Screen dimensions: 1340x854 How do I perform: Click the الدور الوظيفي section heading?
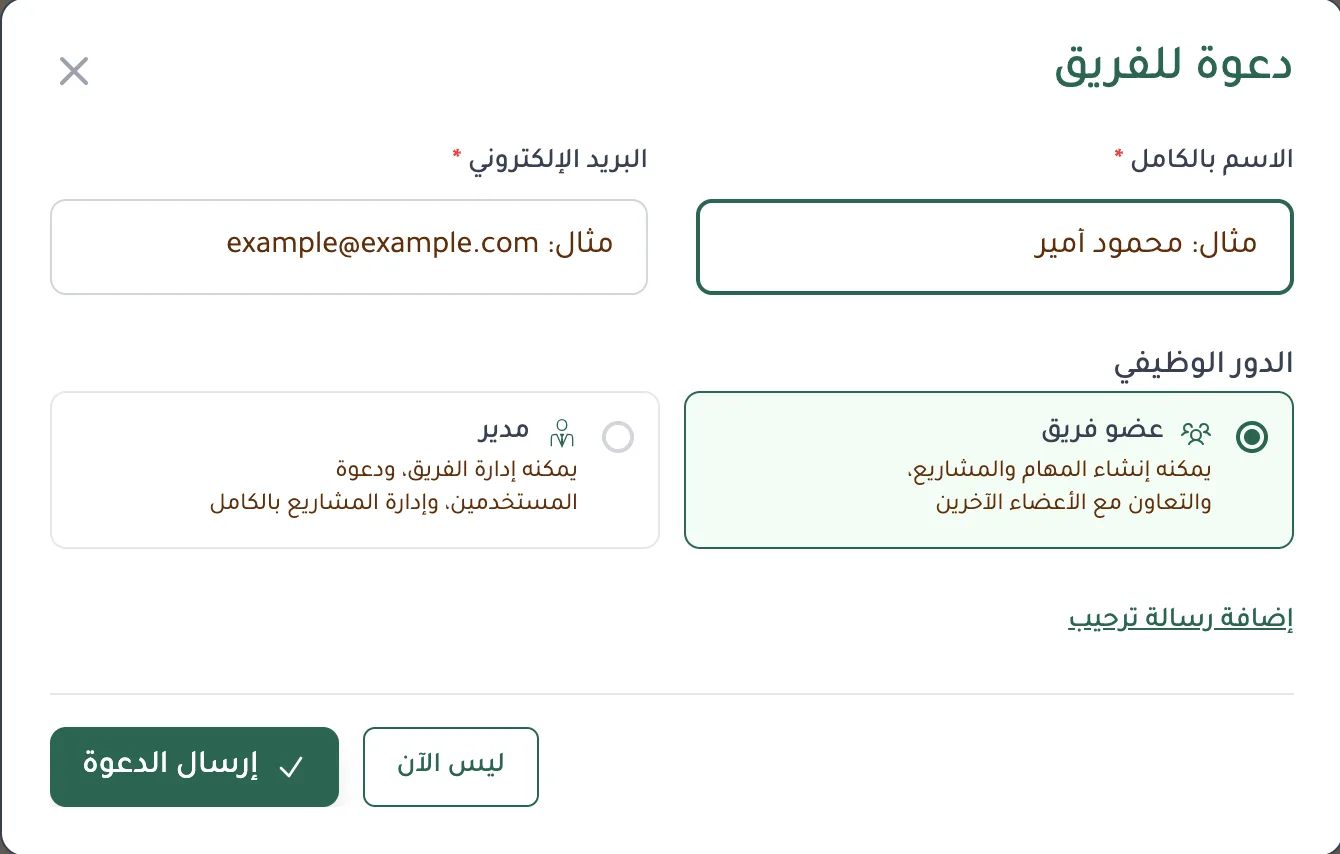[x=1203, y=363]
